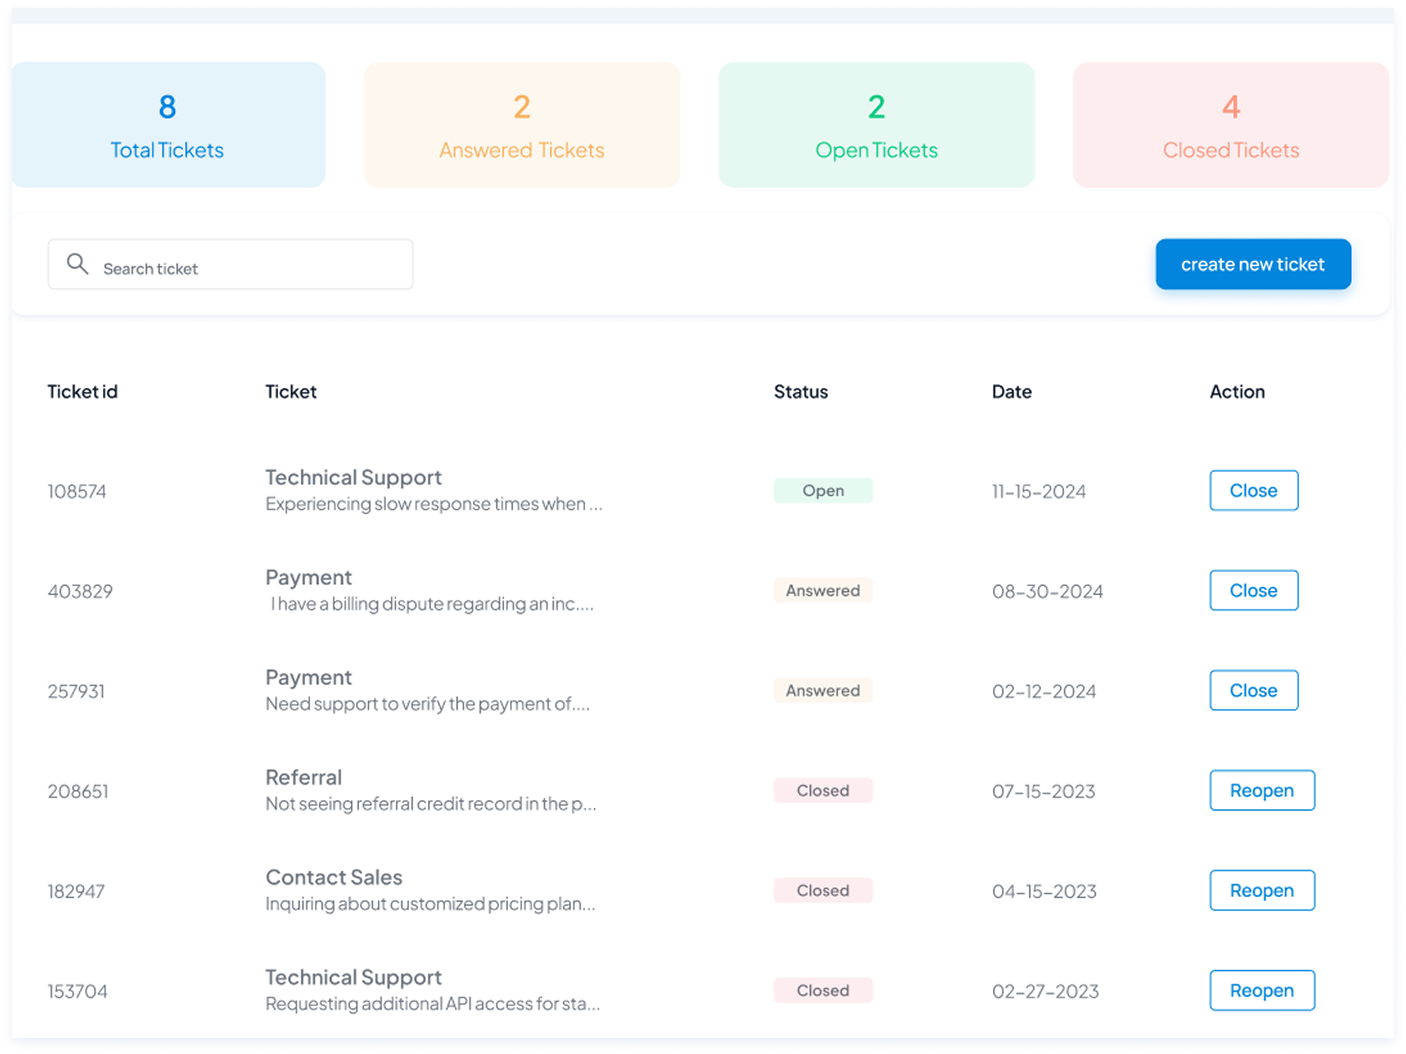1406x1054 pixels.
Task: Reopen the Contact Sales ticket
Action: coord(1261,891)
